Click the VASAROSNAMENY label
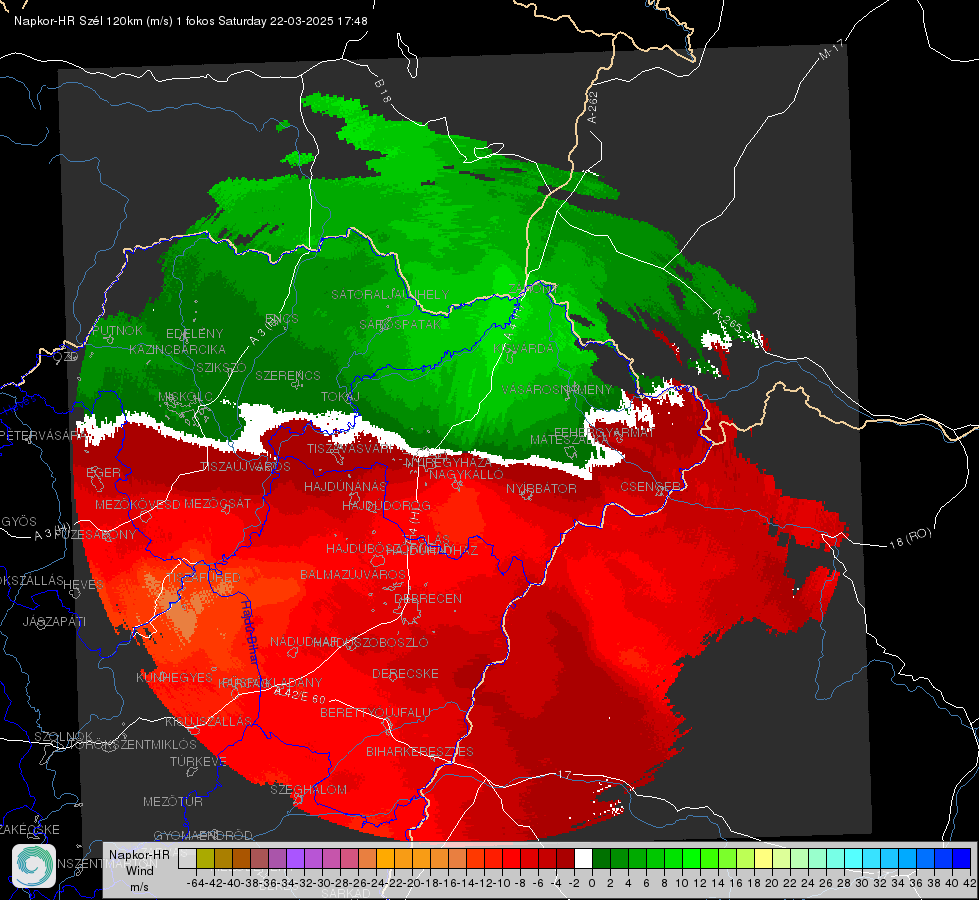 [x=557, y=389]
